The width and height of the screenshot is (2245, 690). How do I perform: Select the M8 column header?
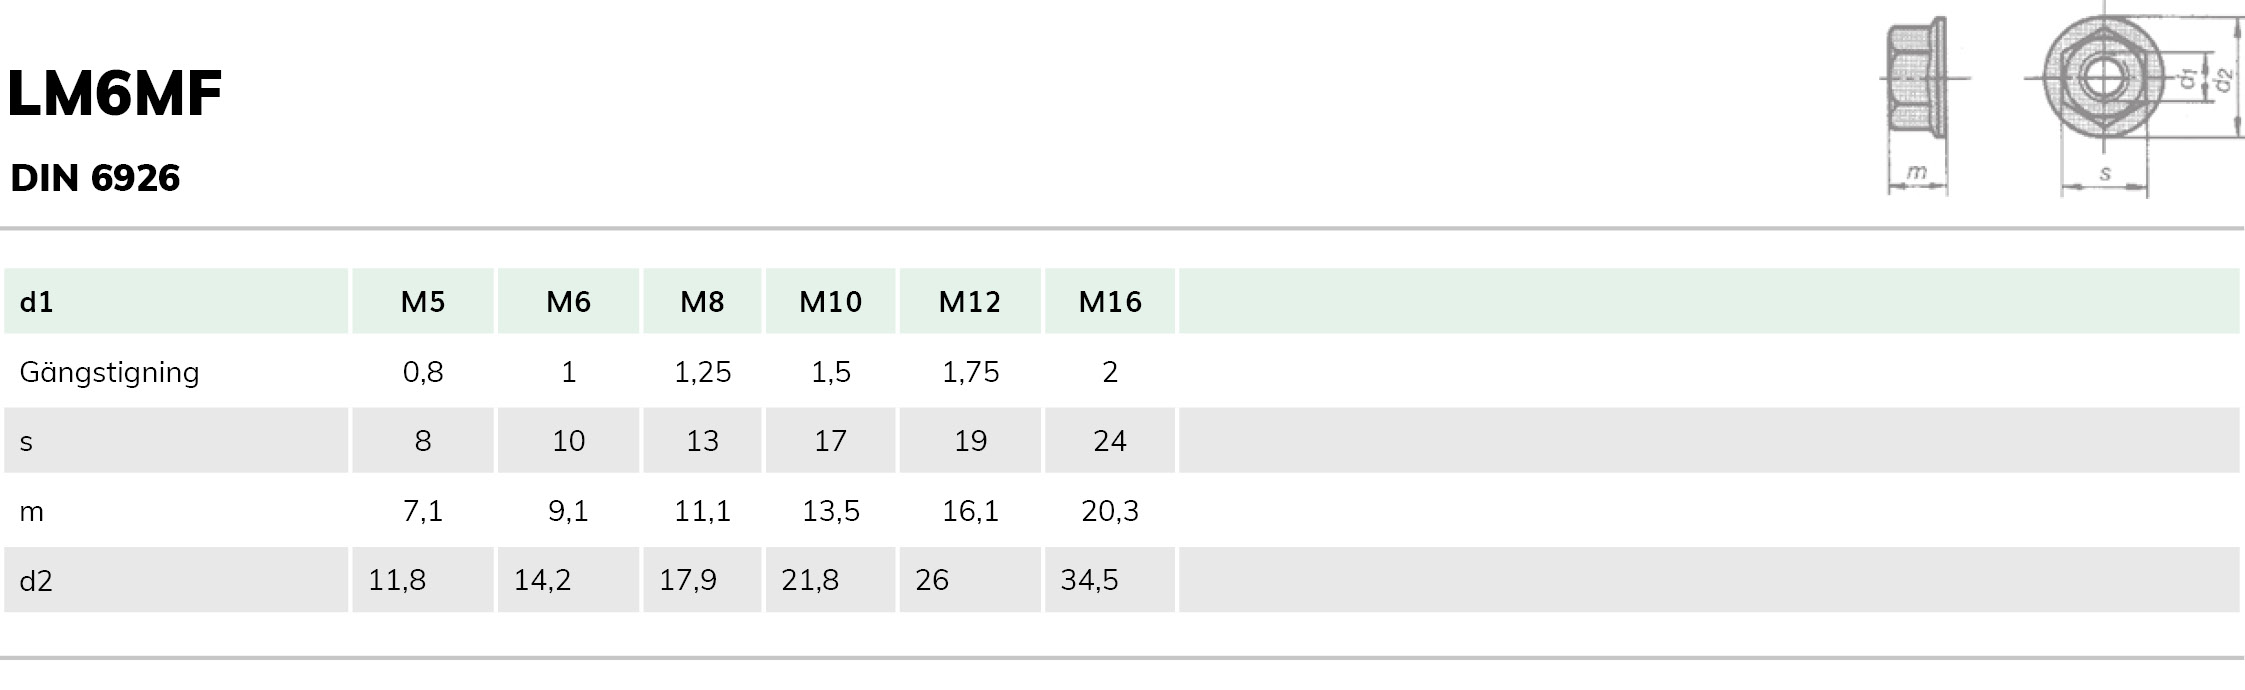(702, 301)
